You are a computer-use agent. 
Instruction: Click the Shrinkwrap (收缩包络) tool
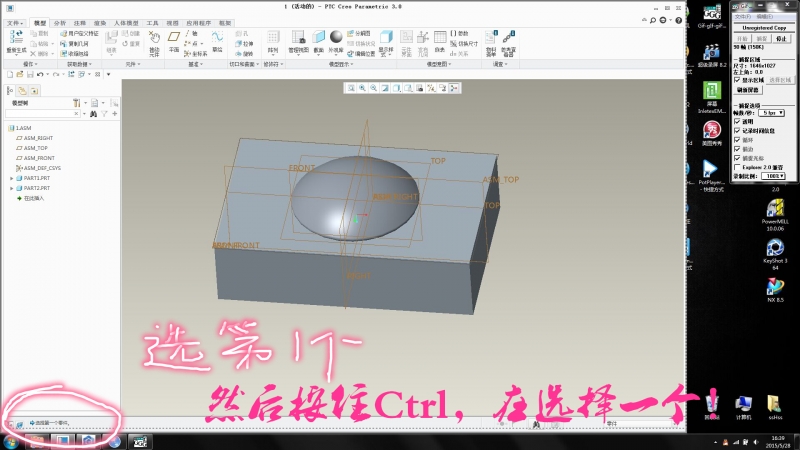(74, 54)
